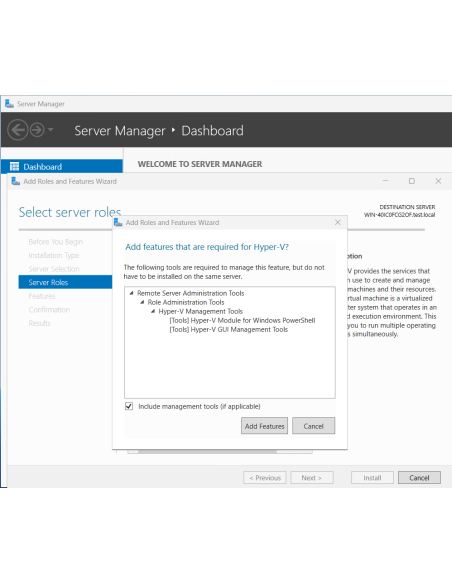The width and height of the screenshot is (452, 584).
Task: Click the Add Features button
Action: click(x=264, y=426)
